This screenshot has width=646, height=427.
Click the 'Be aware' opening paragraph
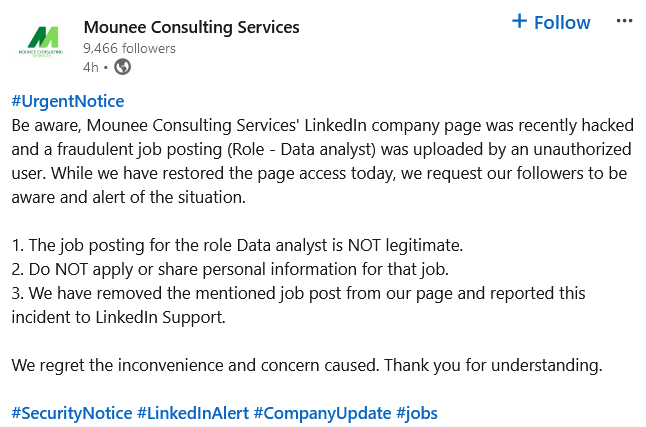coord(323,161)
